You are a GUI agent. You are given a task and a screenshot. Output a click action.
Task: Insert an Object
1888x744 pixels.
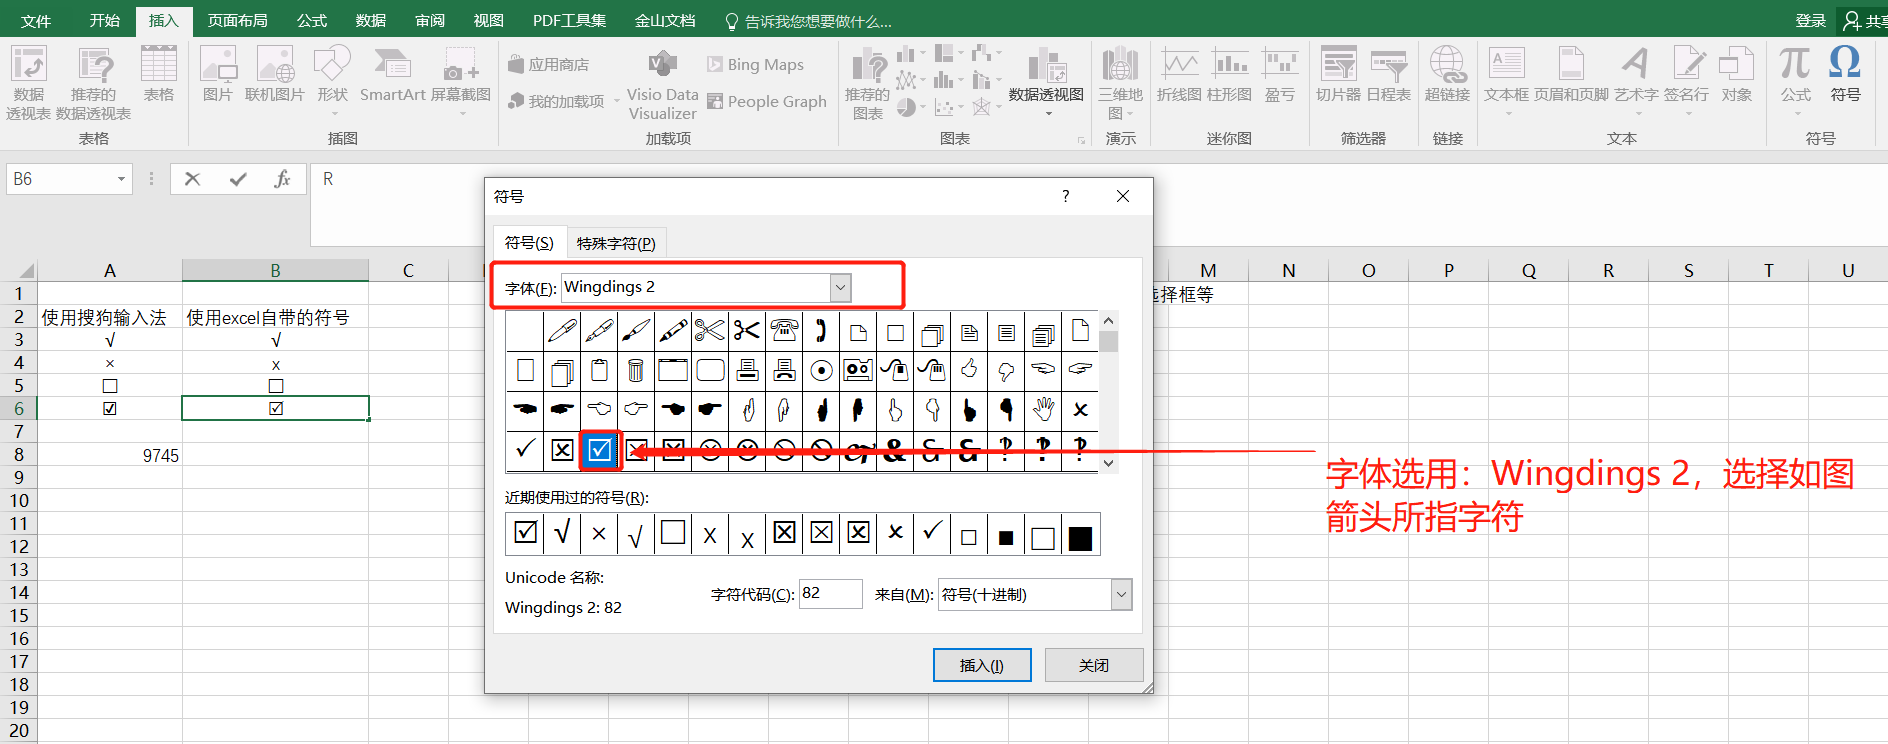(x=1736, y=75)
